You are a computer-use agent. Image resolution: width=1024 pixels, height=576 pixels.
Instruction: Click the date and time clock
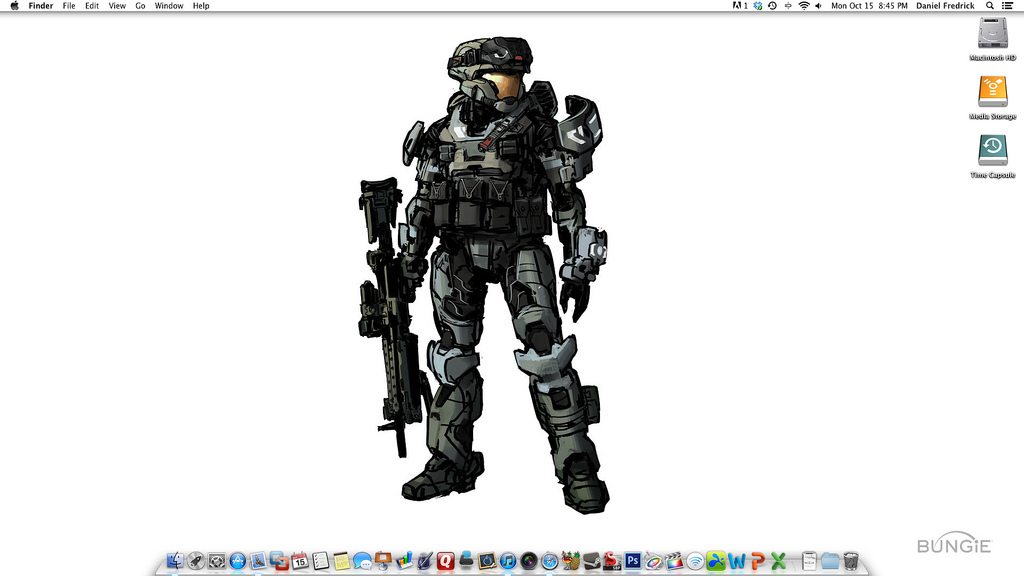click(x=869, y=6)
